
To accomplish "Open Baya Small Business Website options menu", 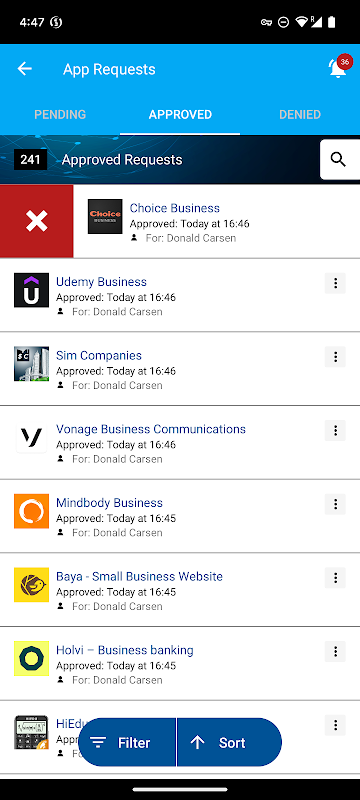I will point(335,578).
